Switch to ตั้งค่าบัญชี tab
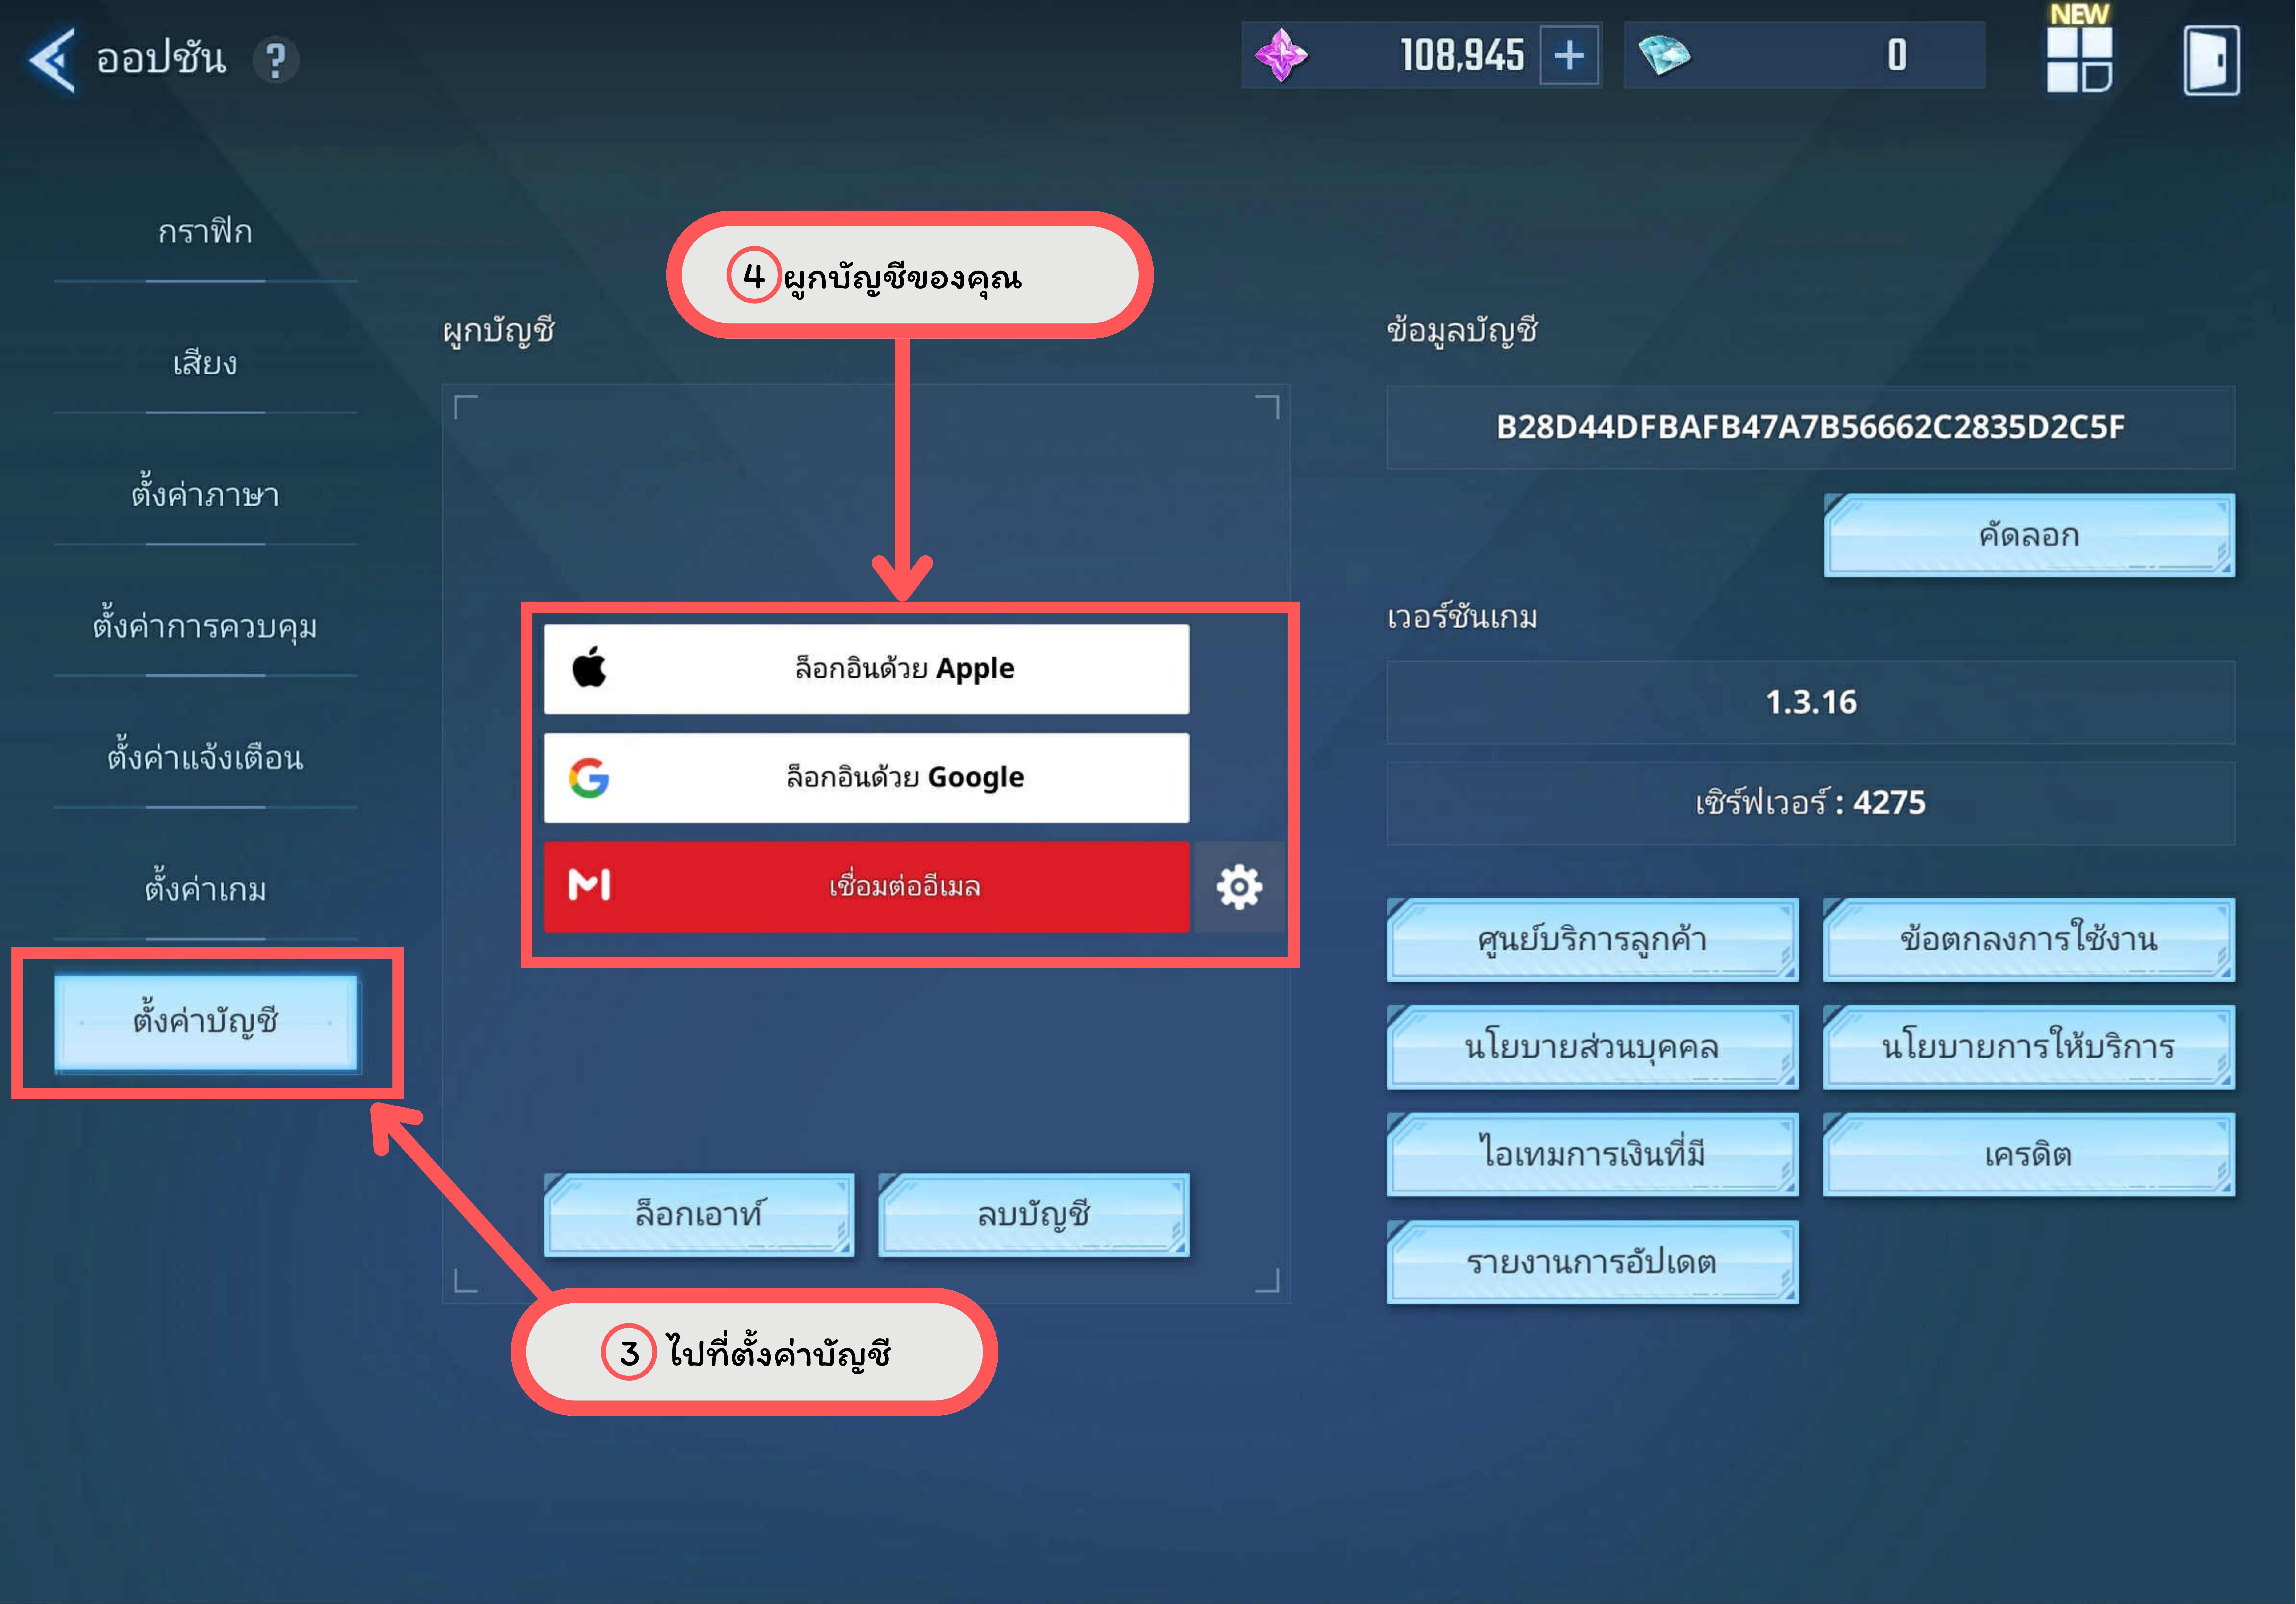This screenshot has width=2296, height=1604. (x=205, y=1021)
